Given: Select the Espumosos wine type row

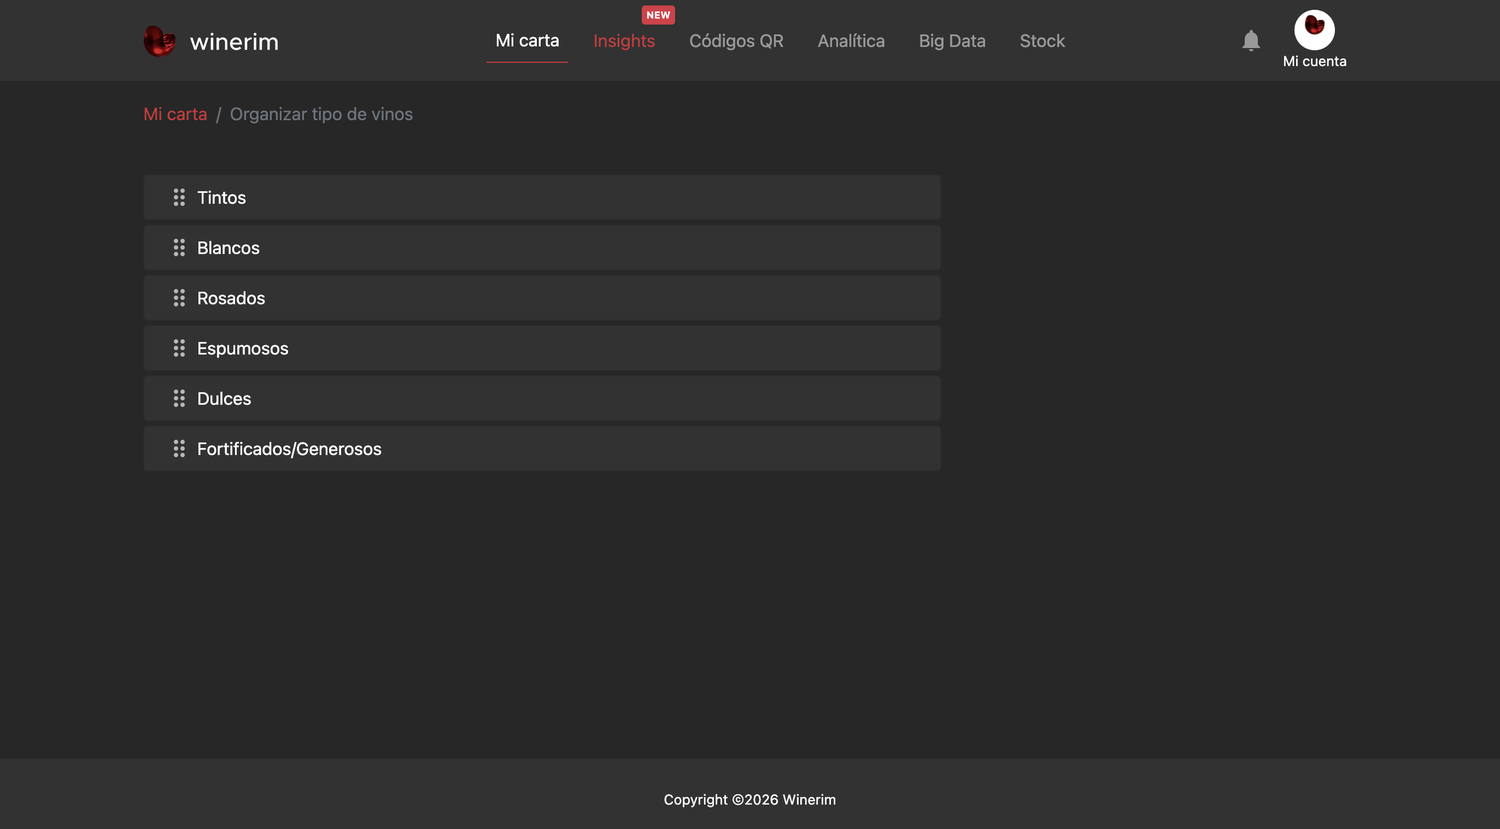Looking at the screenshot, I should point(542,348).
